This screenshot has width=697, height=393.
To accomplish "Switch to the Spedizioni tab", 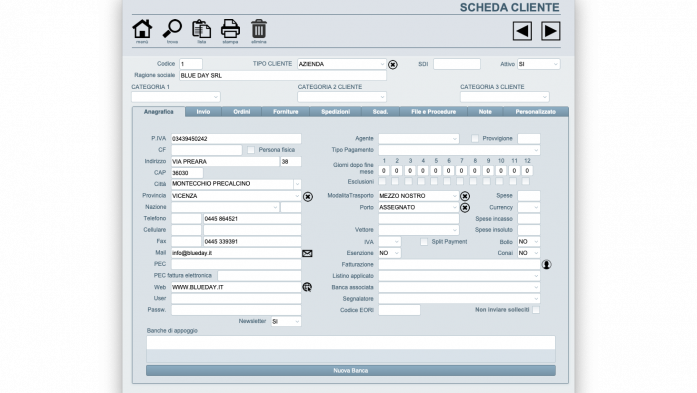I will click(335, 112).
